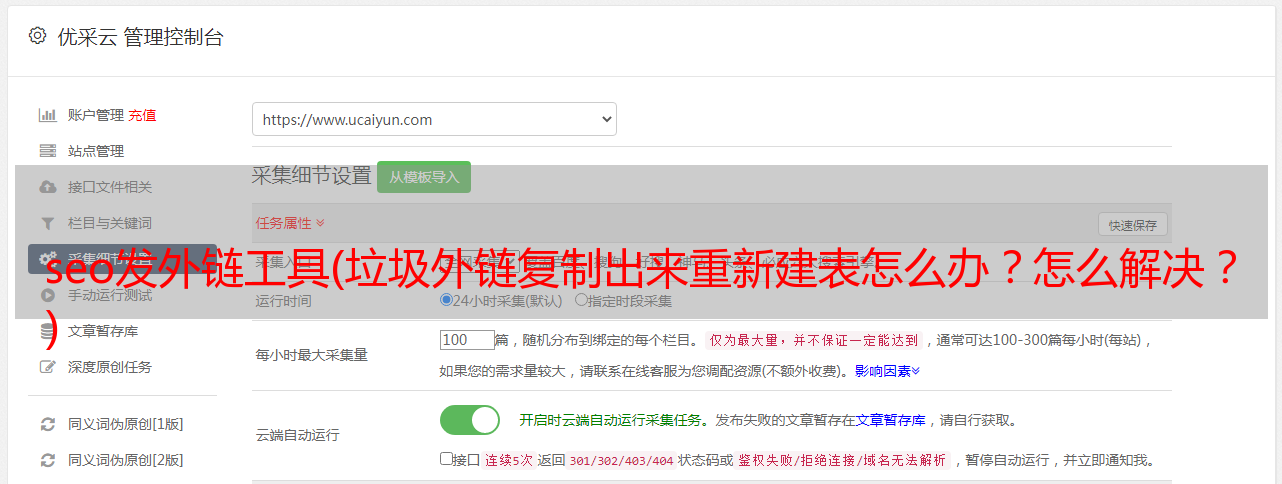Screen dimensions: 1282x484
Task: Click the red 连续5次 text
Action: tap(509, 460)
